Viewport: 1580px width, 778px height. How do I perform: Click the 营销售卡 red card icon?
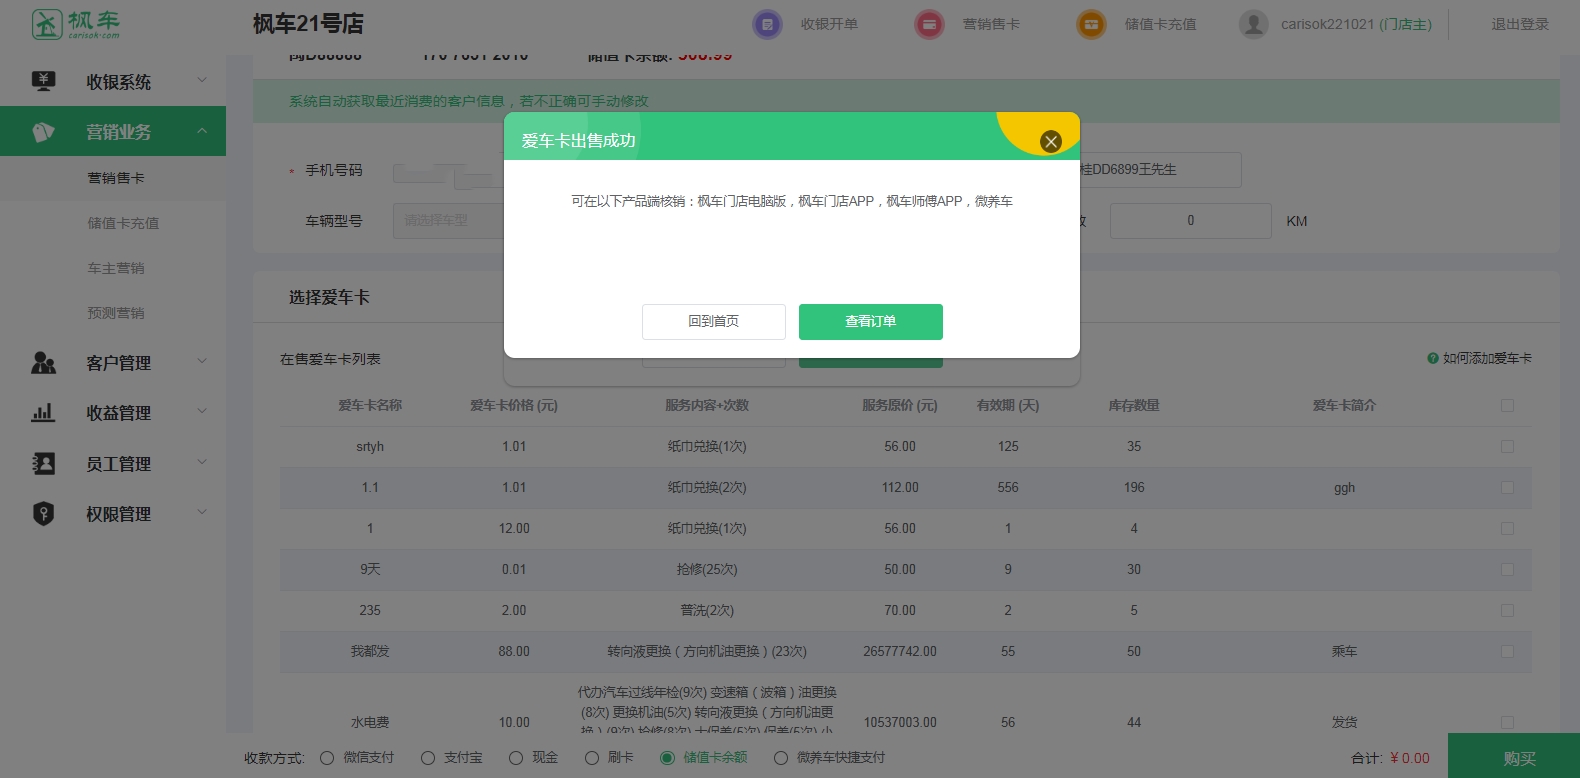click(x=929, y=24)
